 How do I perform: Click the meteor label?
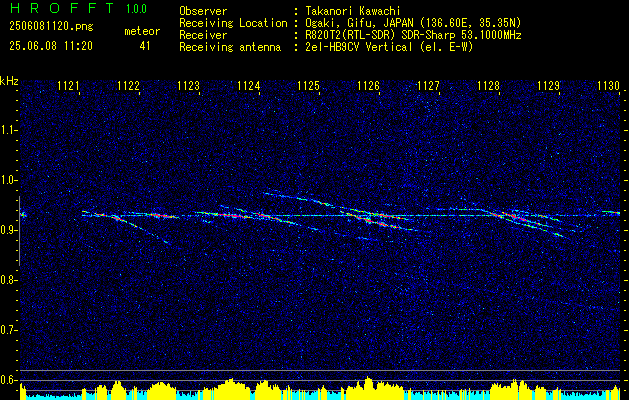(142, 31)
